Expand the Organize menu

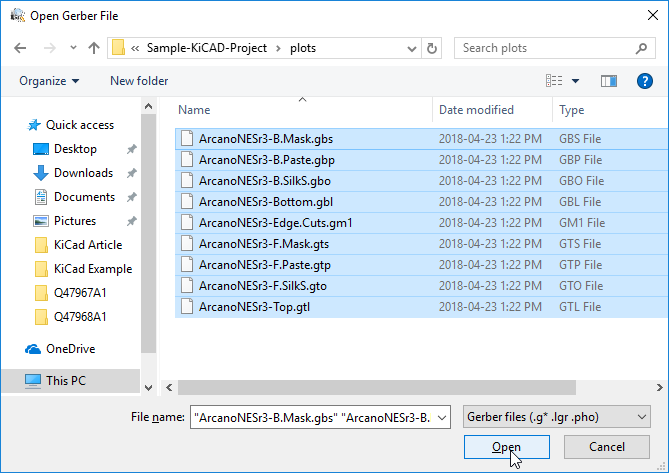(49, 81)
